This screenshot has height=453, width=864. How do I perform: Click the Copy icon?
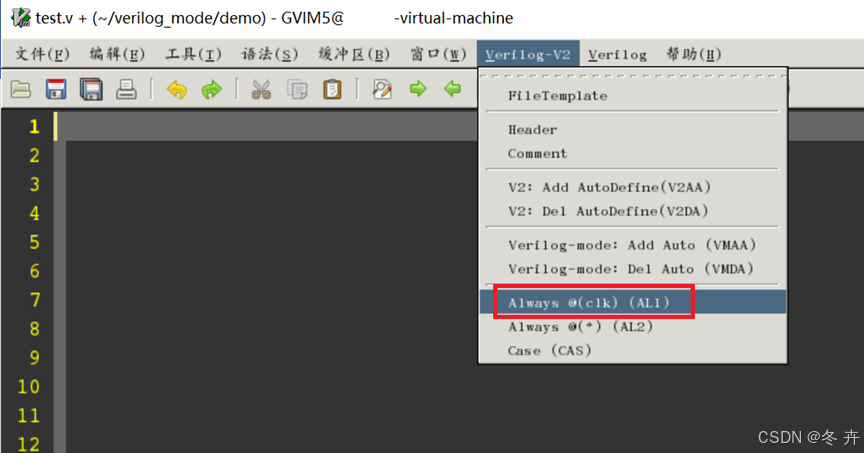pyautogui.click(x=297, y=89)
